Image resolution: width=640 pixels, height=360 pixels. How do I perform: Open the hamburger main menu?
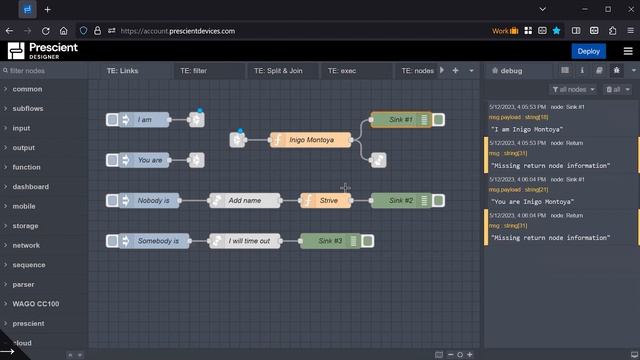tap(628, 51)
